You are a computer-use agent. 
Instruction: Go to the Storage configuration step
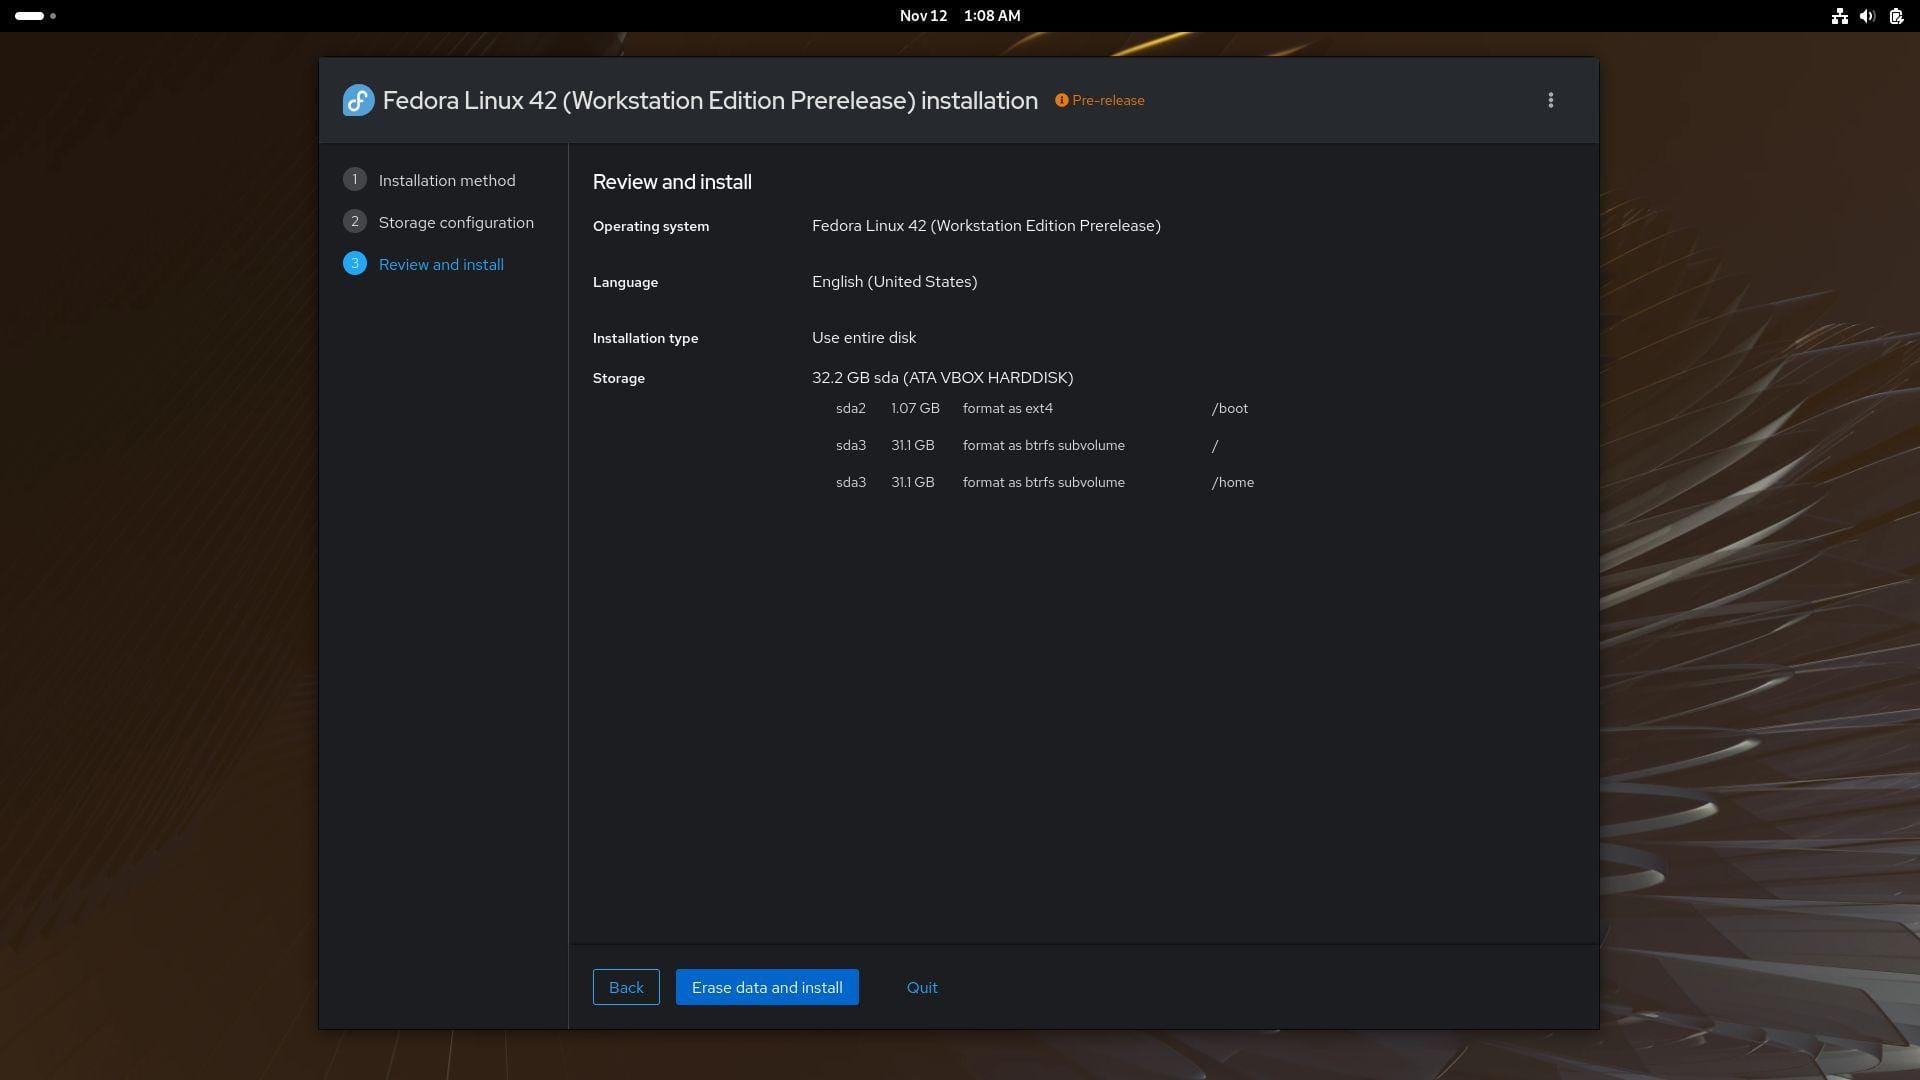tap(455, 223)
